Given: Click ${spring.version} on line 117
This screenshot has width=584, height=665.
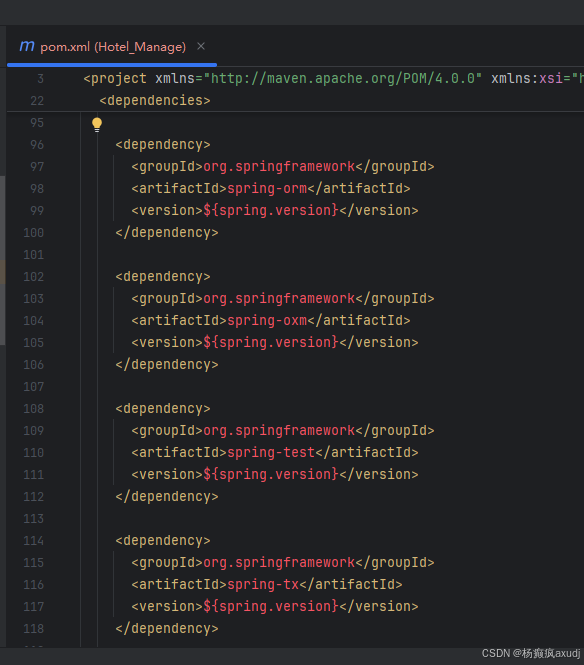Looking at the screenshot, I should 271,606.
